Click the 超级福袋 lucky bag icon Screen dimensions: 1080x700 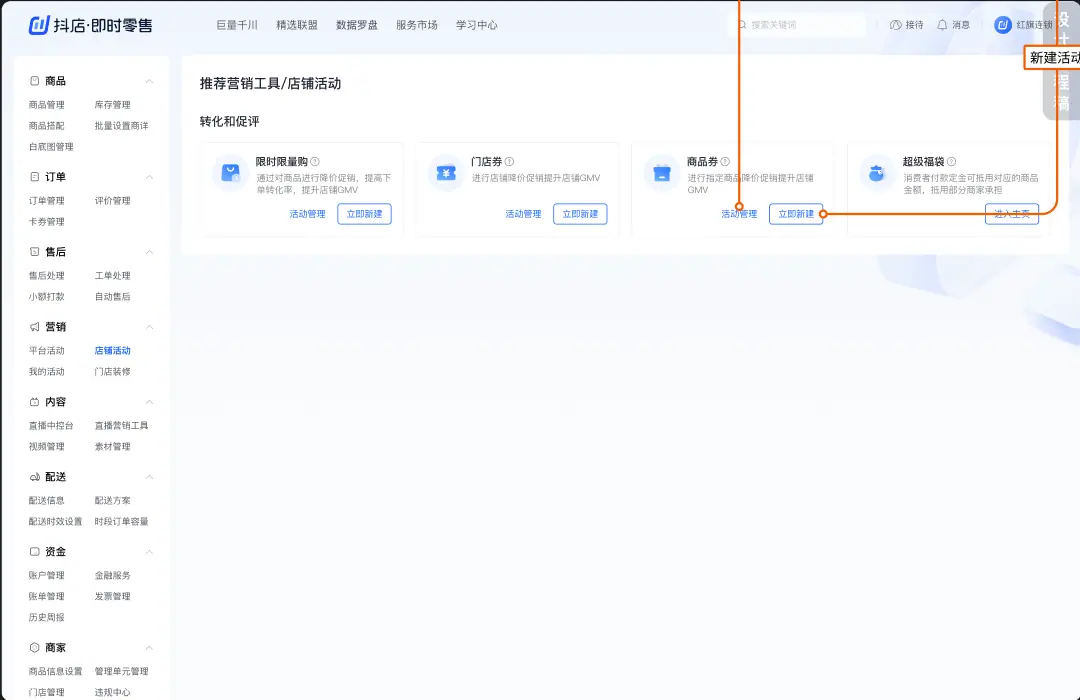pos(877,173)
